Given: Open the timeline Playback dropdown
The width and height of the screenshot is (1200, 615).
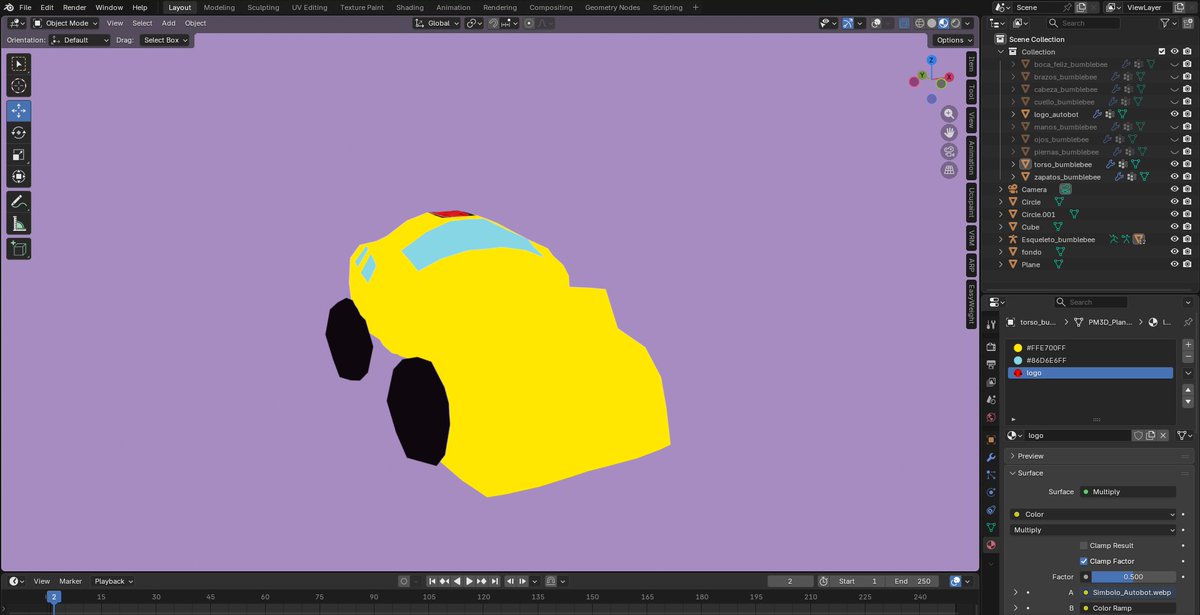Looking at the screenshot, I should pyautogui.click(x=113, y=581).
